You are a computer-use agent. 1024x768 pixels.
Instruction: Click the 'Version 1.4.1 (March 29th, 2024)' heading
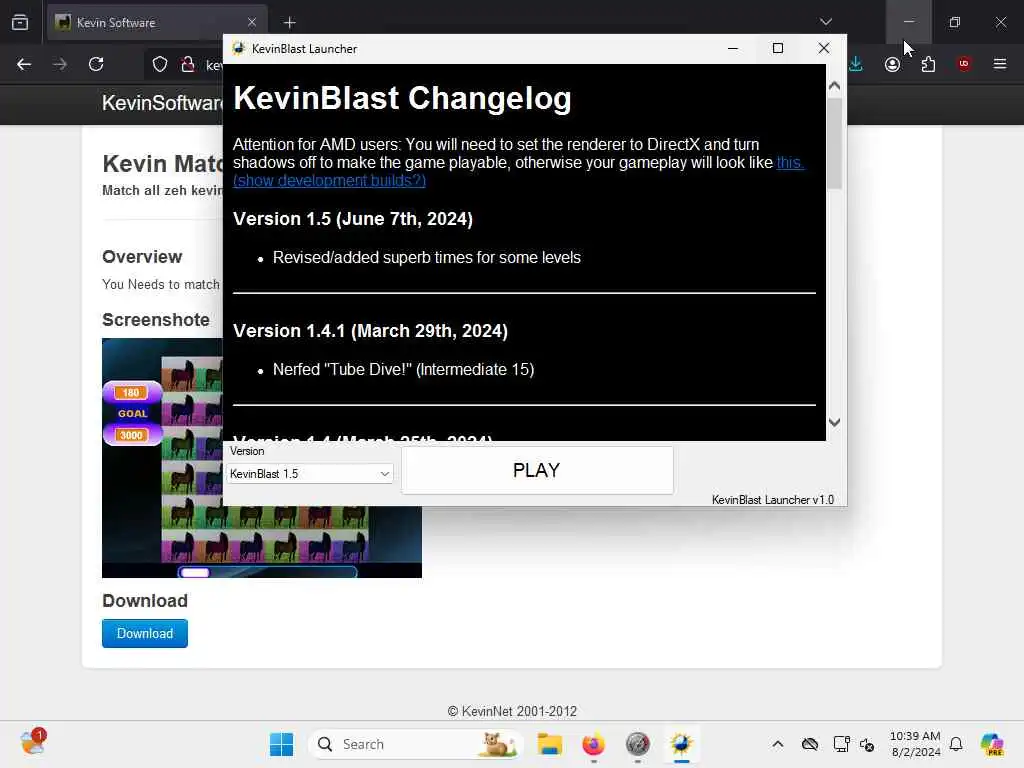pyautogui.click(x=370, y=331)
